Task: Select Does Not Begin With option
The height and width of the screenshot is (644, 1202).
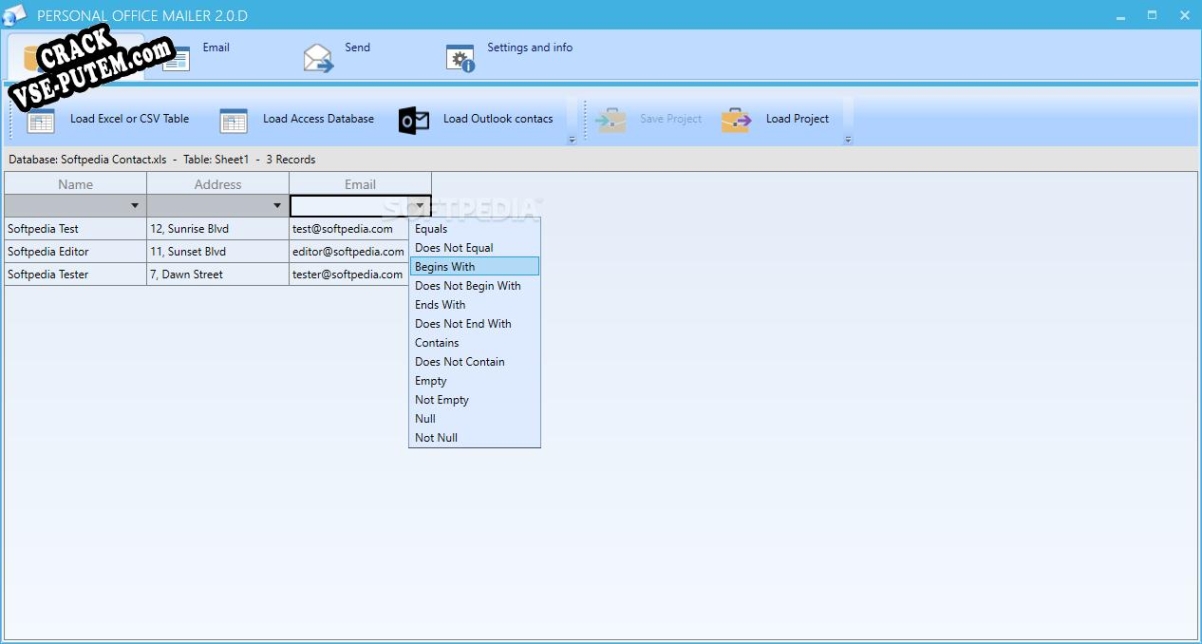Action: (x=475, y=286)
